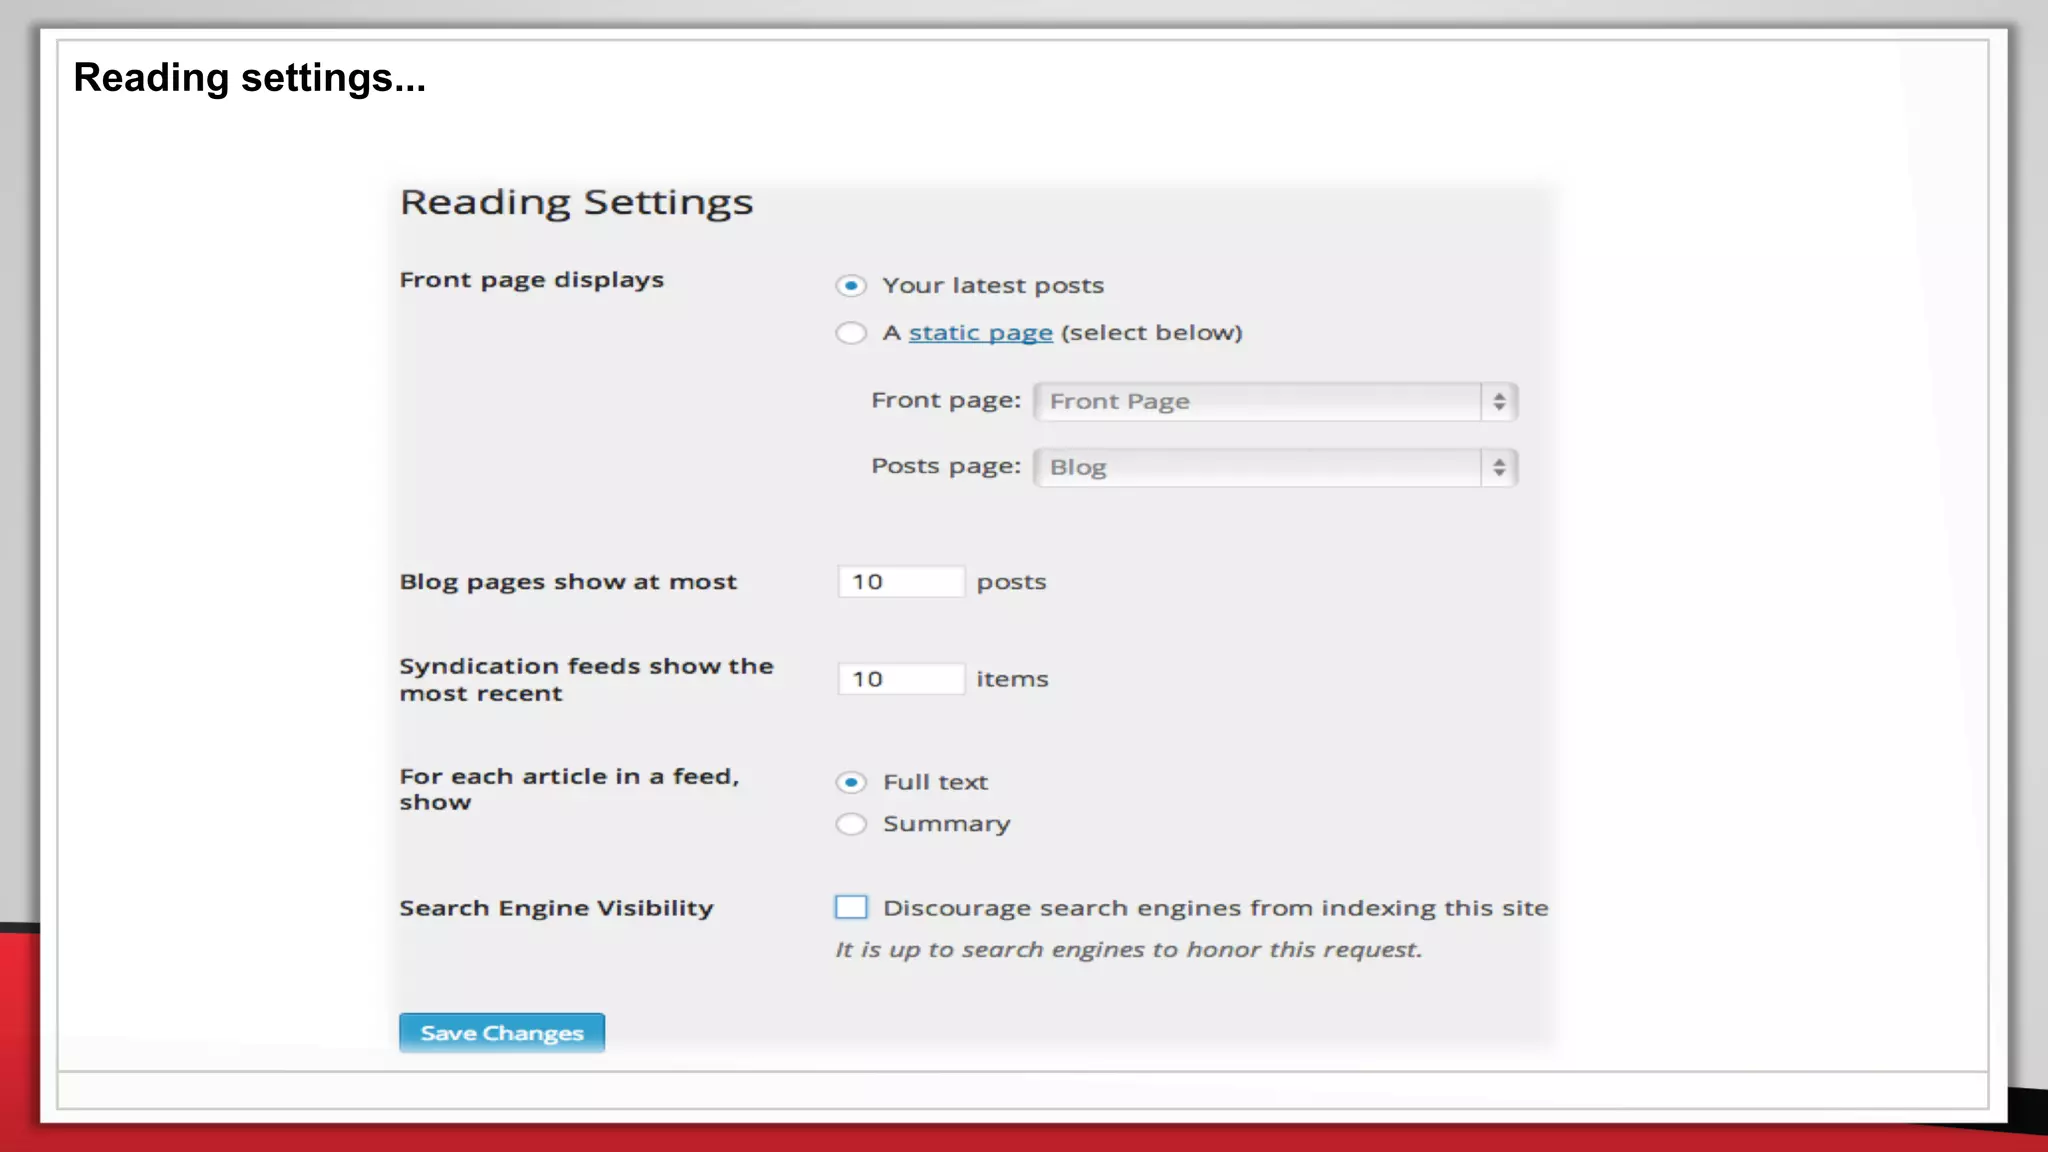2048x1152 pixels.
Task: Click the 'Search Engine Visibility' row label
Action: coord(556,908)
